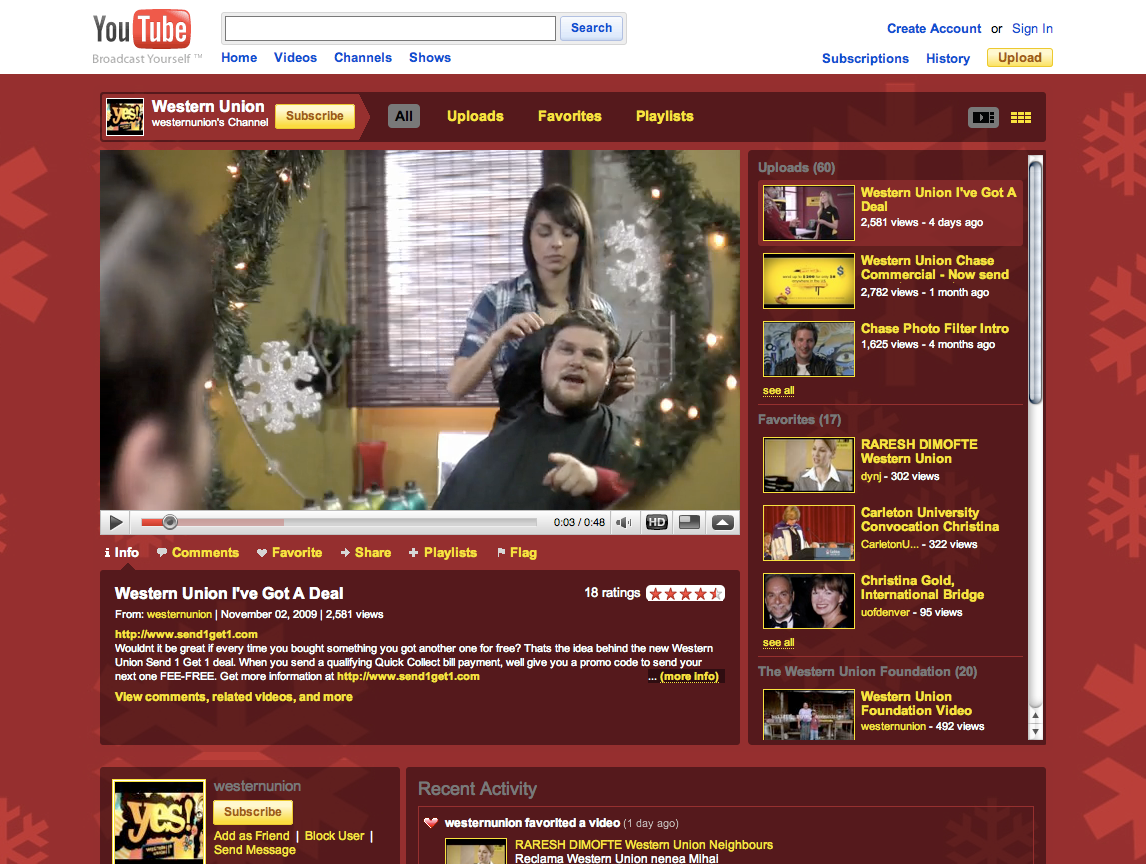1146x864 pixels.
Task: Open Christina Gold, International Bridge thumbnail
Action: 808,601
